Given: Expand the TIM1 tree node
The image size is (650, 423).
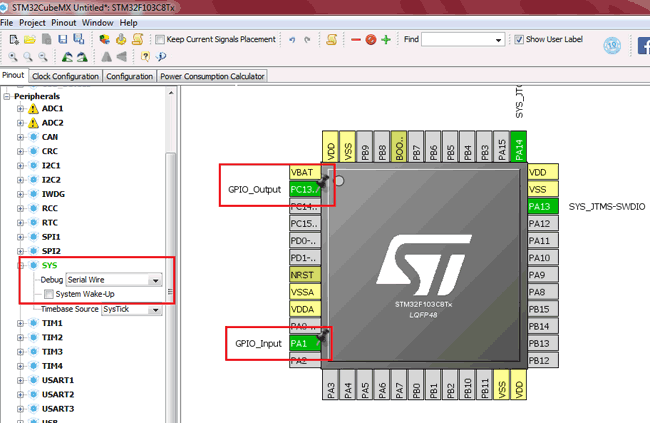Looking at the screenshot, I should coord(20,323).
